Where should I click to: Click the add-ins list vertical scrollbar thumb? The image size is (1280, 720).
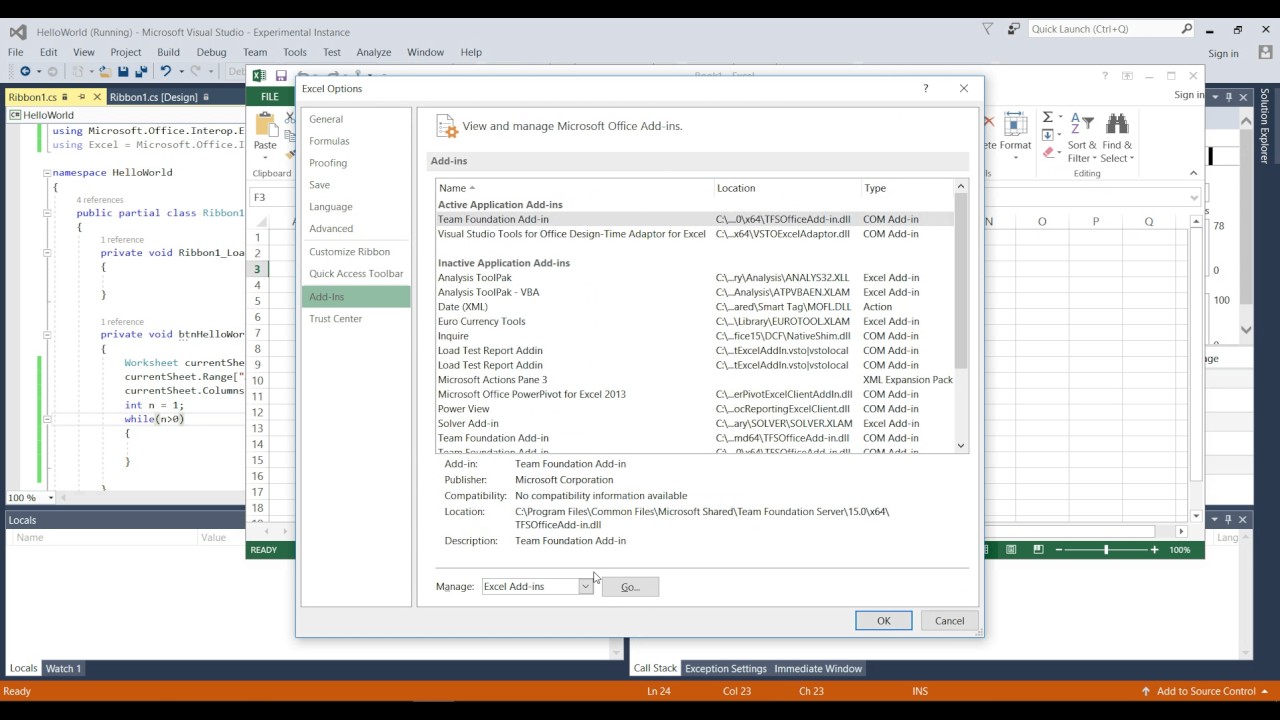coord(961,280)
